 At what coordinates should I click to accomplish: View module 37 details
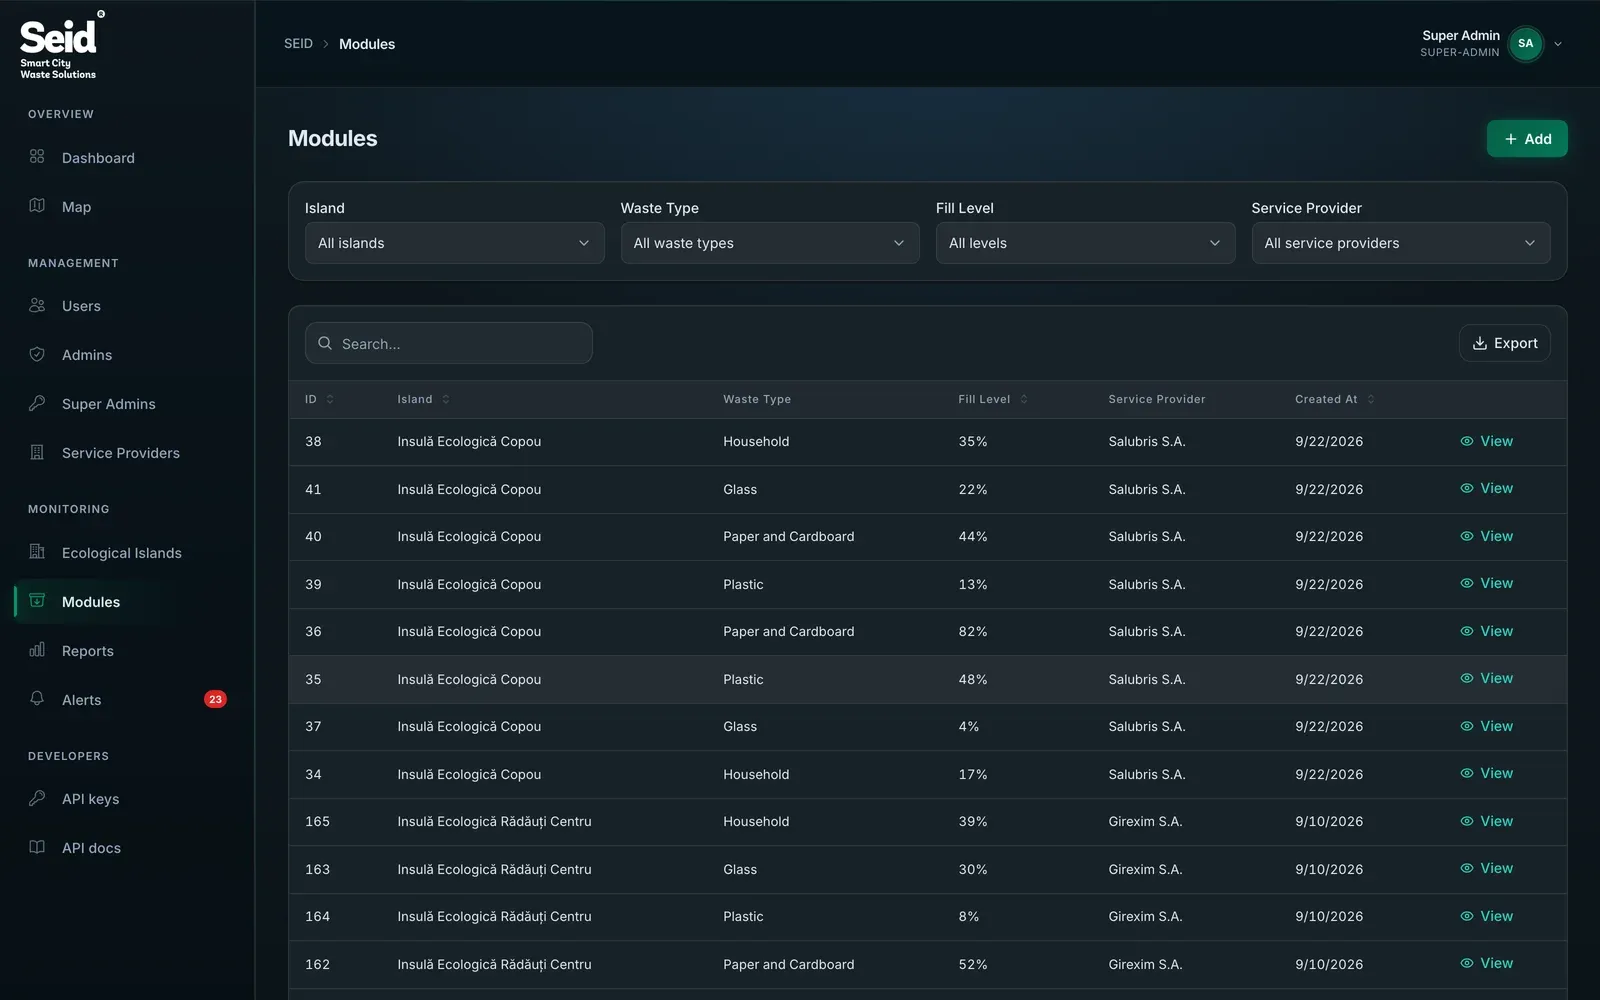point(1487,726)
